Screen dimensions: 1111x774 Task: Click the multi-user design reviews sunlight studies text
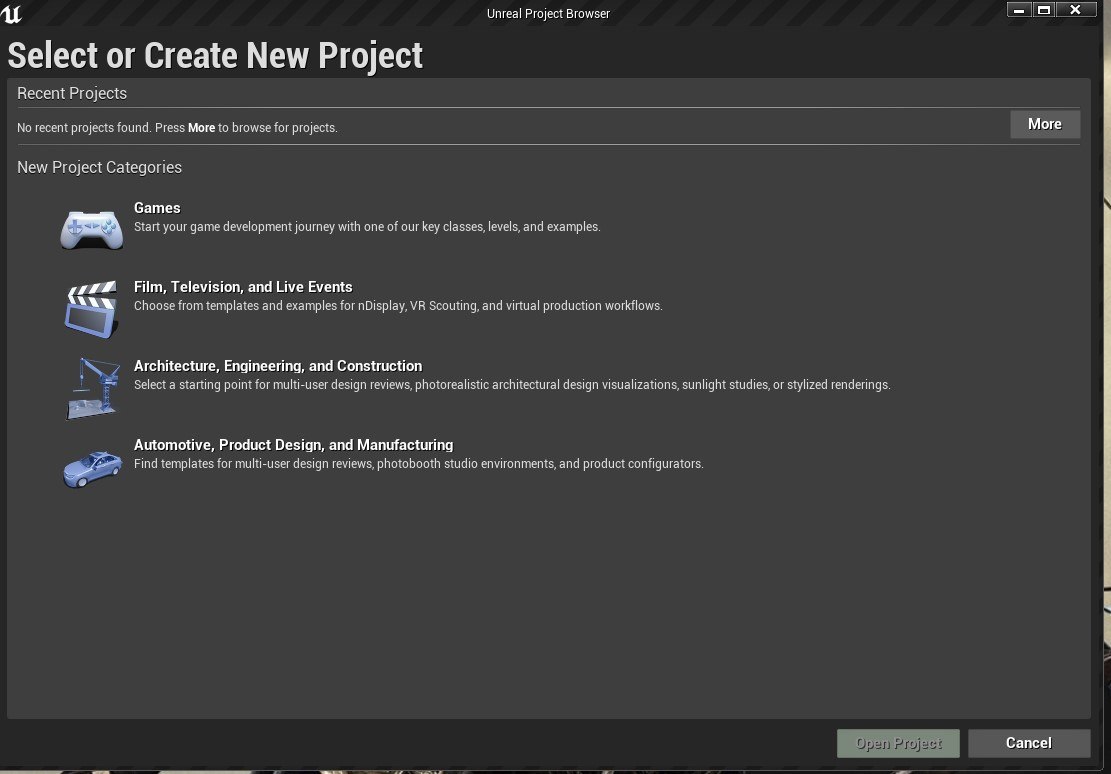pyautogui.click(x=512, y=384)
